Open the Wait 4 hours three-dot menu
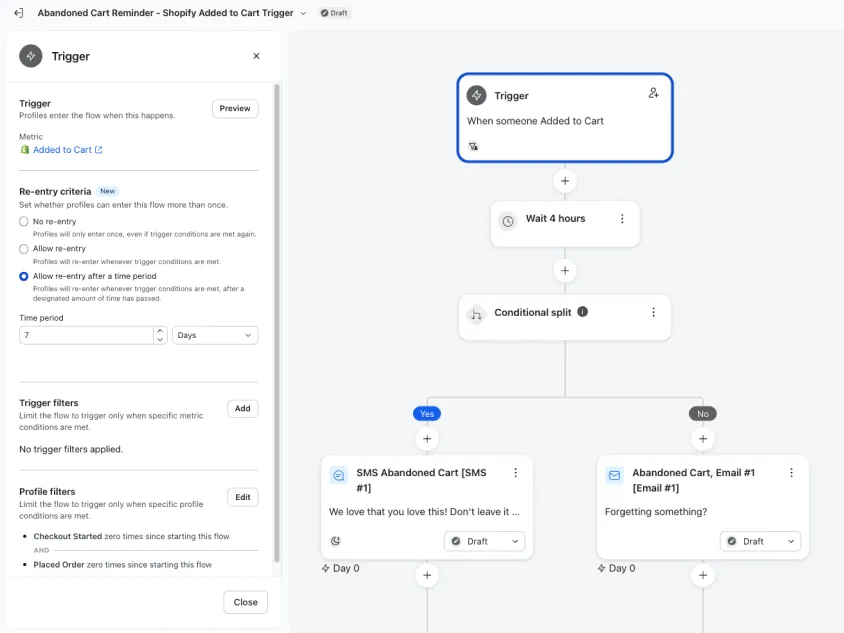 622,219
